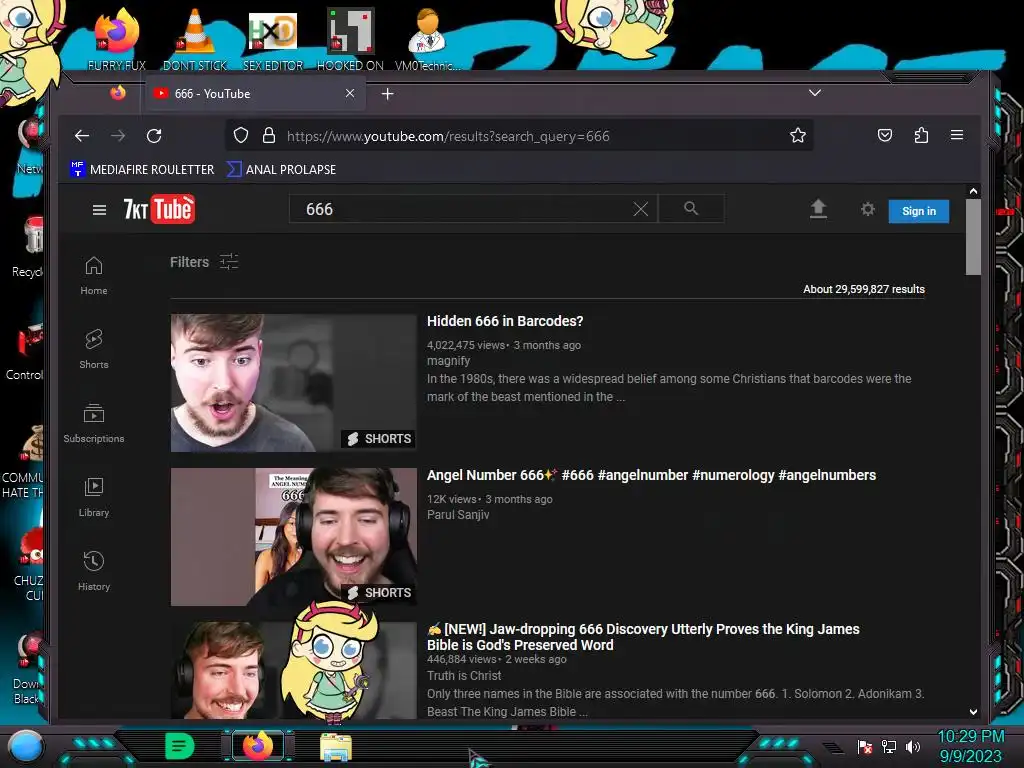Open Subscriptions in the sidebar
This screenshot has width=1024, height=768.
click(x=94, y=423)
